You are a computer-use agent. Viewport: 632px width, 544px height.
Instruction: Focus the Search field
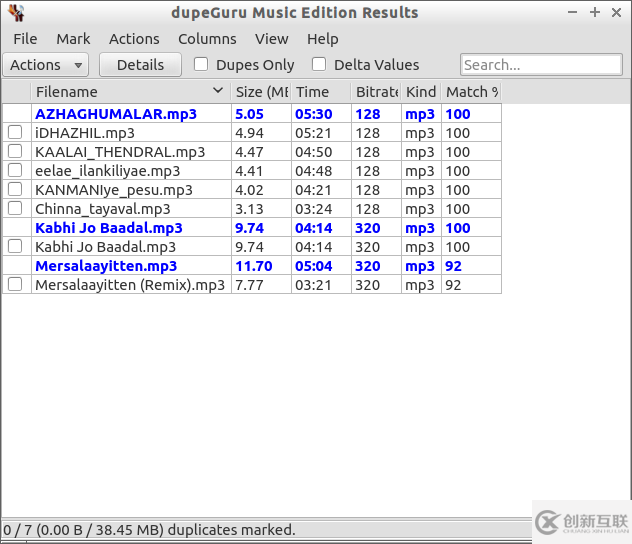click(x=541, y=64)
